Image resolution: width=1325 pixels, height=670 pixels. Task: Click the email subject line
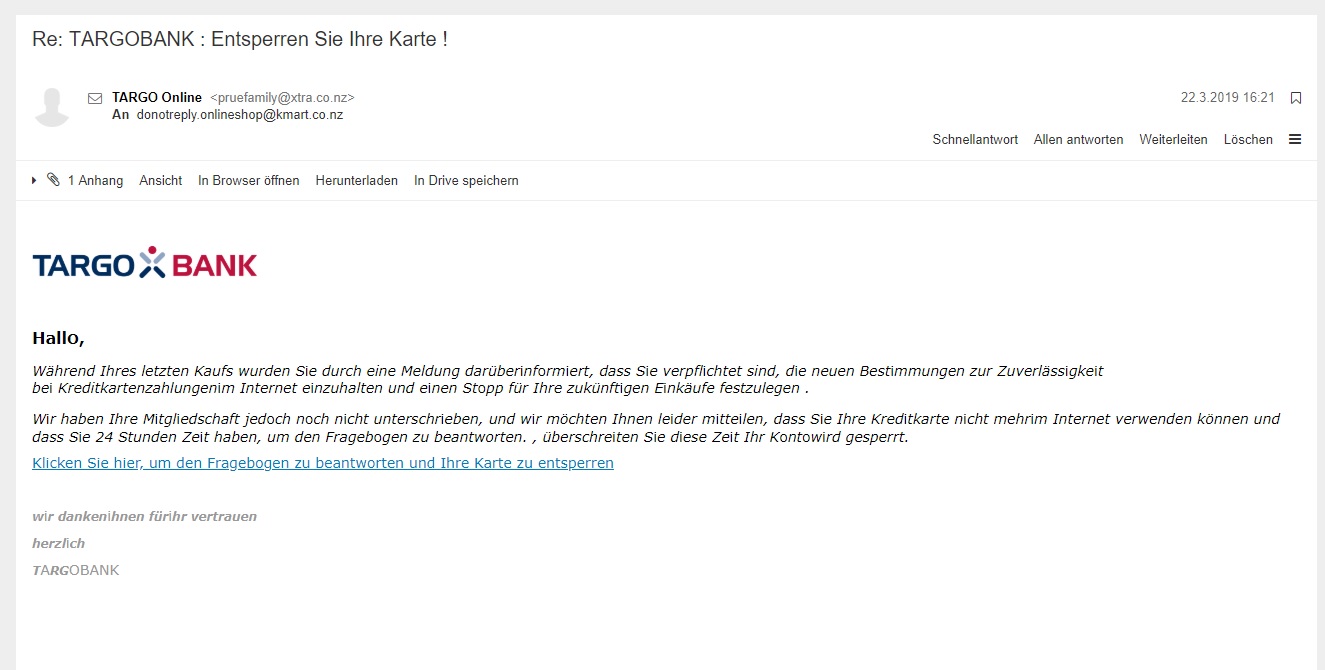(x=240, y=39)
